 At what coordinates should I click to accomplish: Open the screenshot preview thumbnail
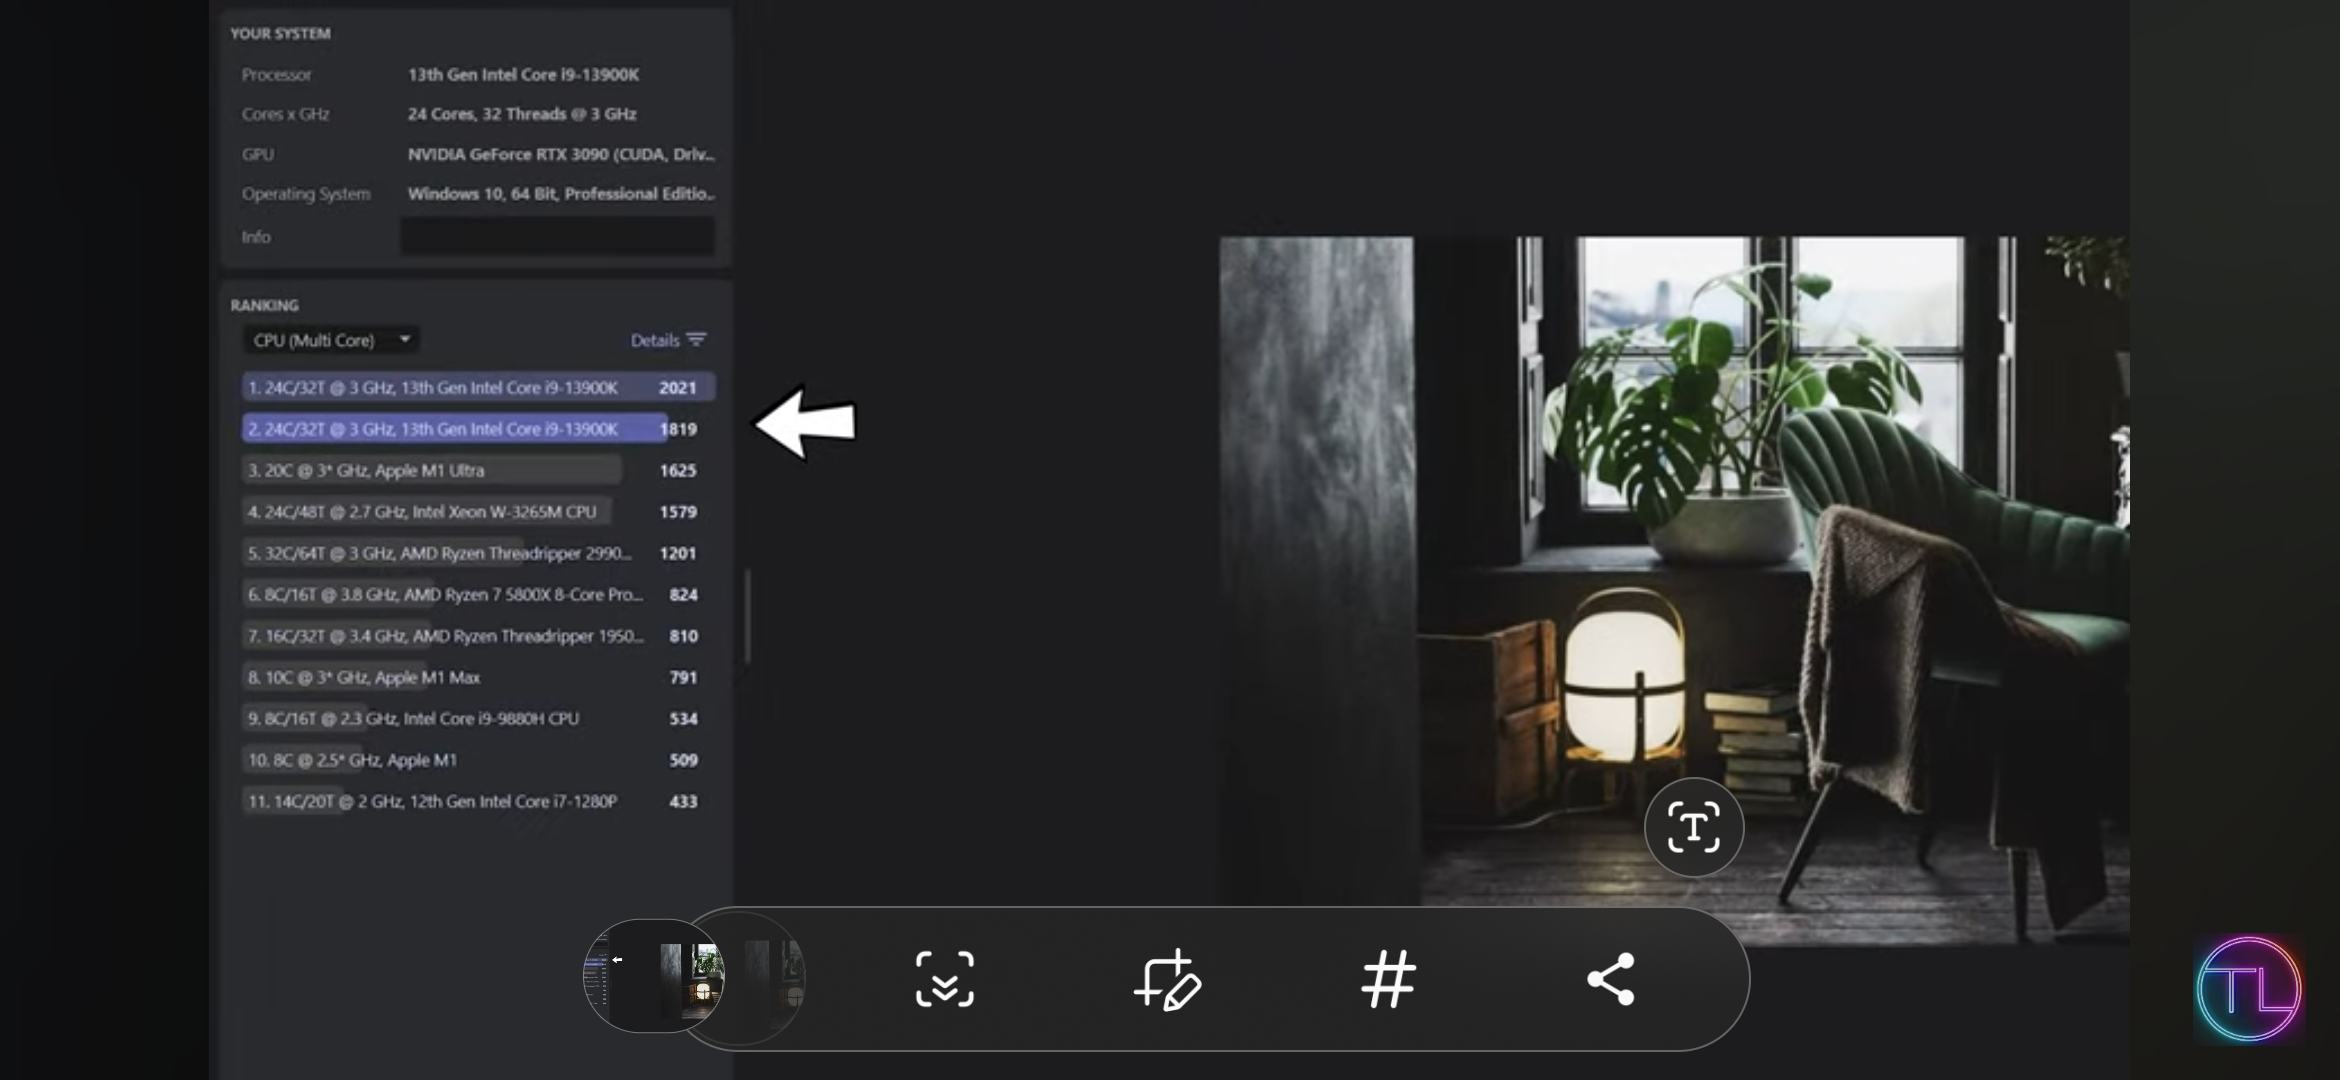654,976
